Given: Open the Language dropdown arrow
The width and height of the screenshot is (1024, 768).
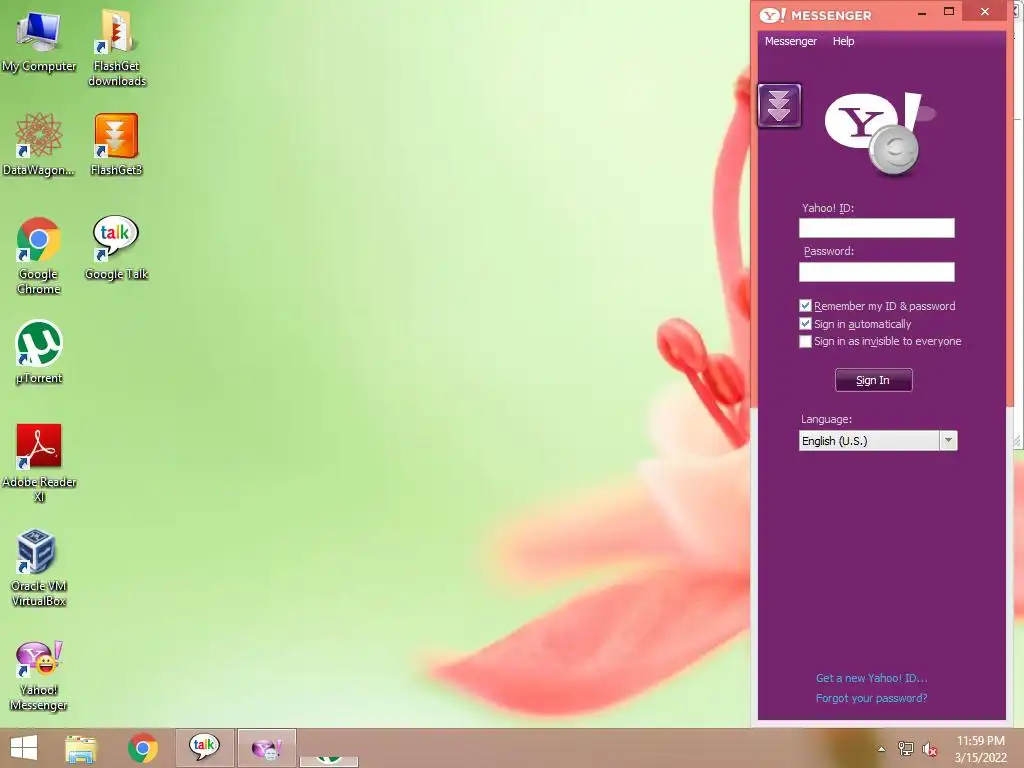Looking at the screenshot, I should 948,441.
